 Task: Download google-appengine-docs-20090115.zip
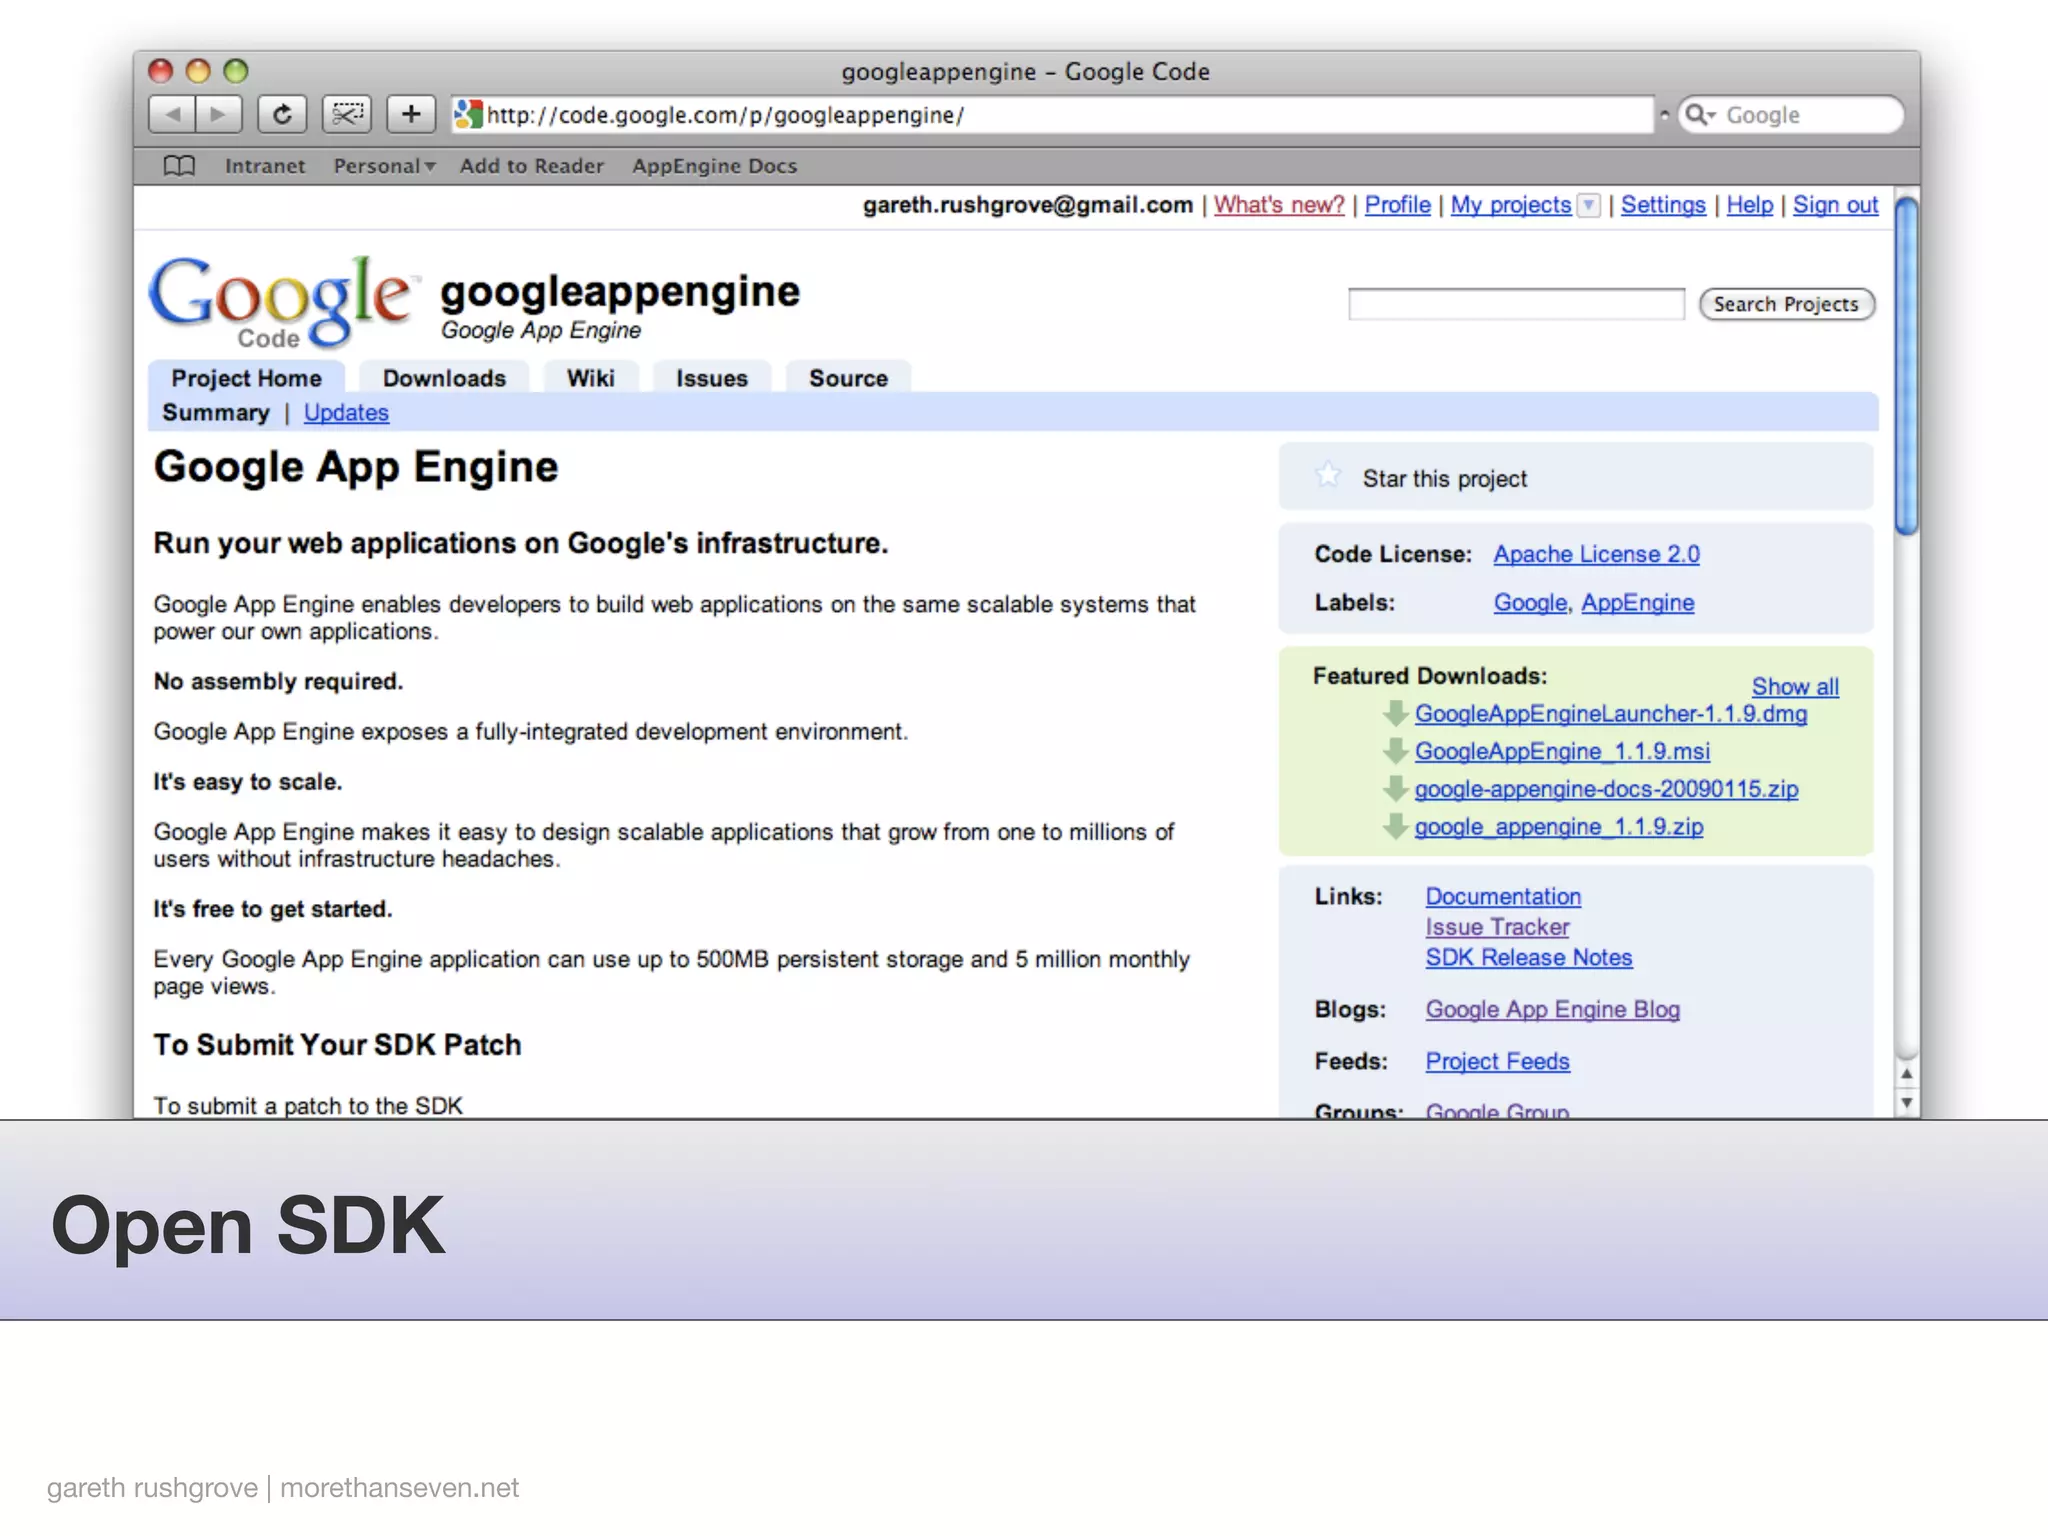[1606, 789]
